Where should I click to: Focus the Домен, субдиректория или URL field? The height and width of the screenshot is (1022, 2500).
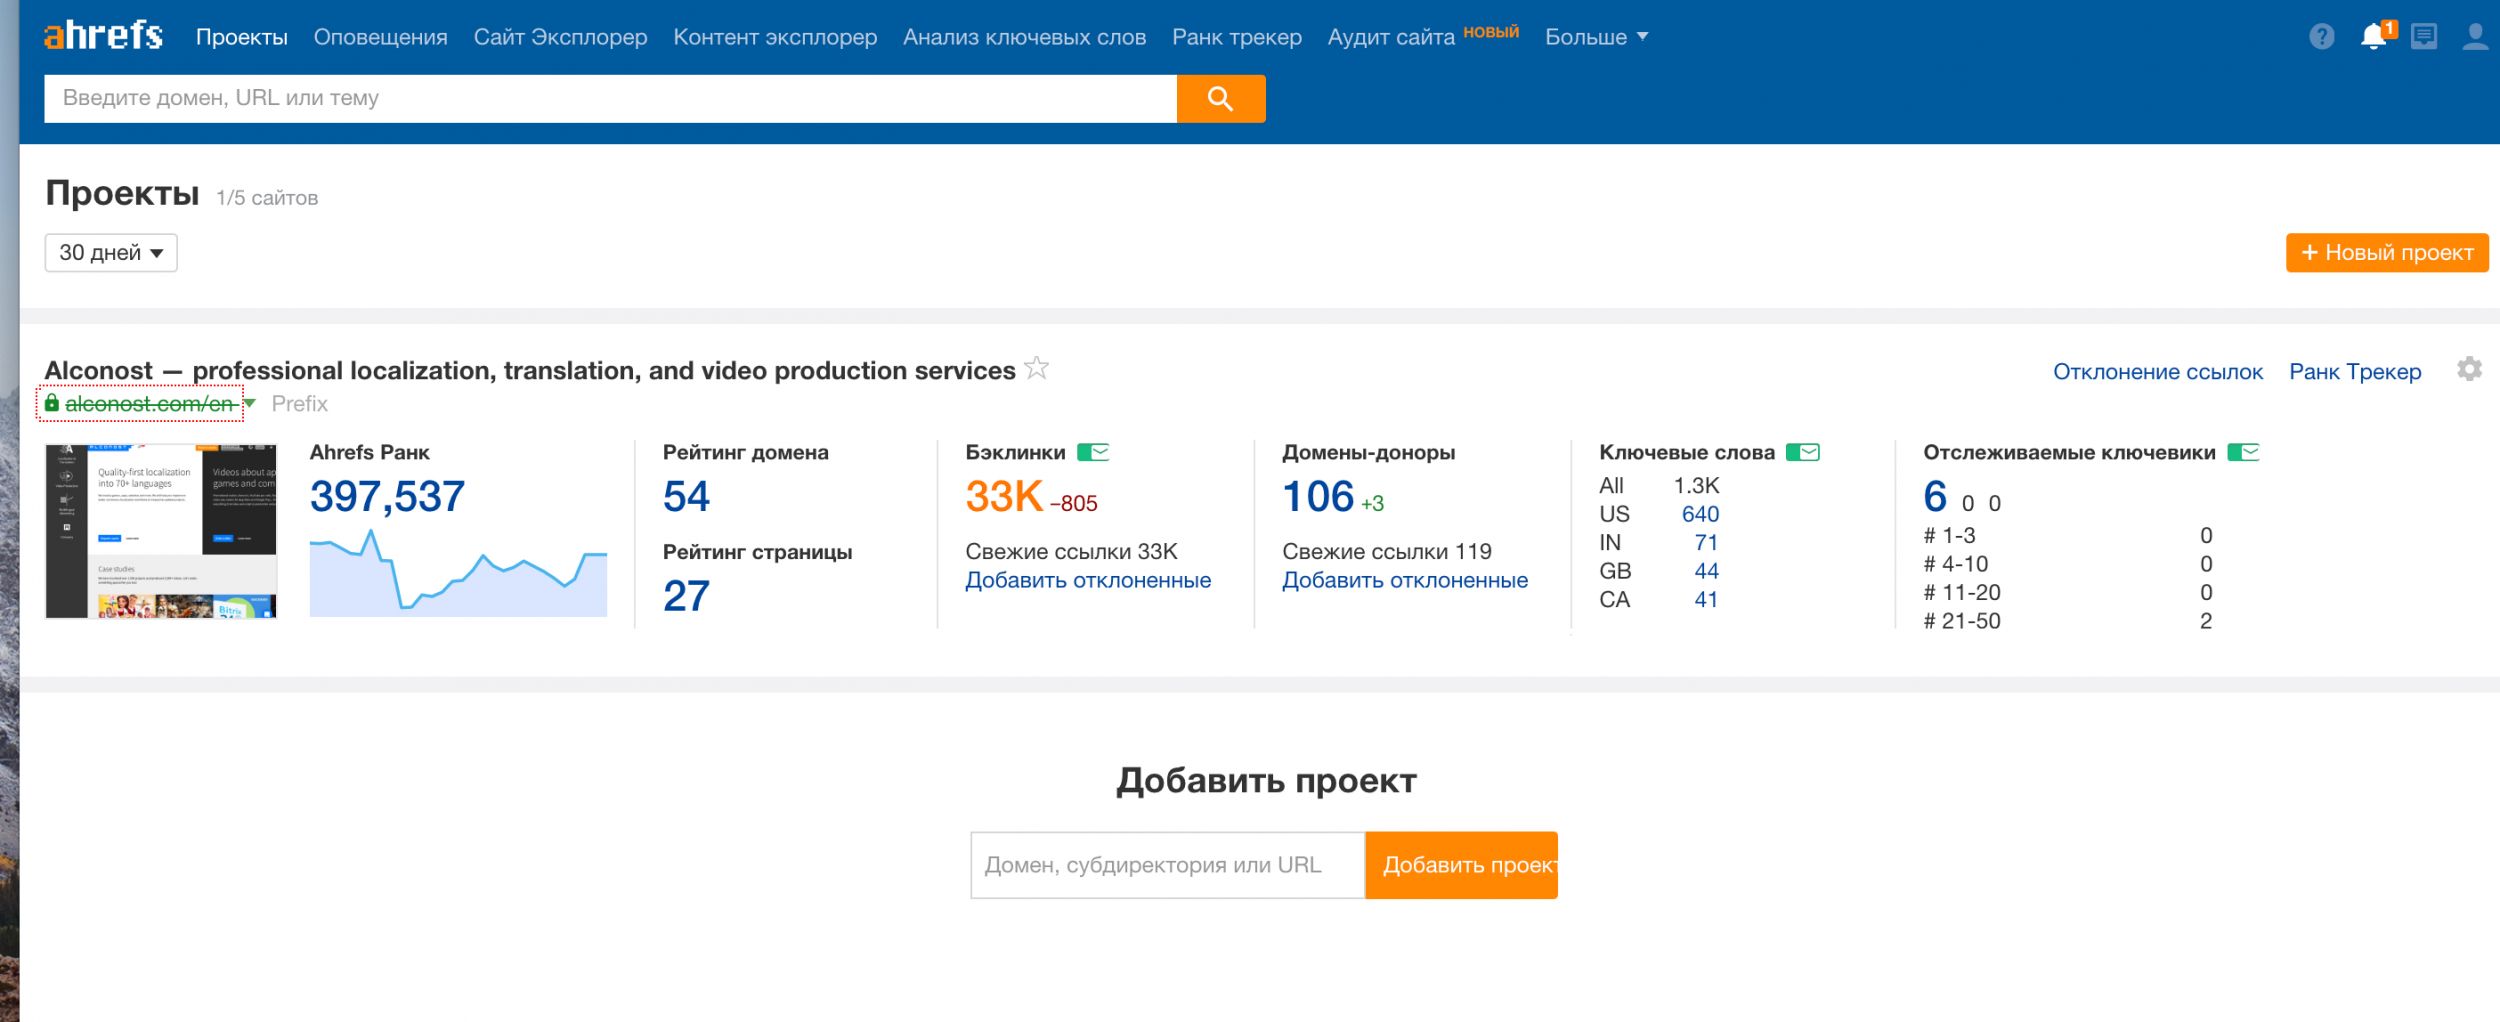point(1168,865)
